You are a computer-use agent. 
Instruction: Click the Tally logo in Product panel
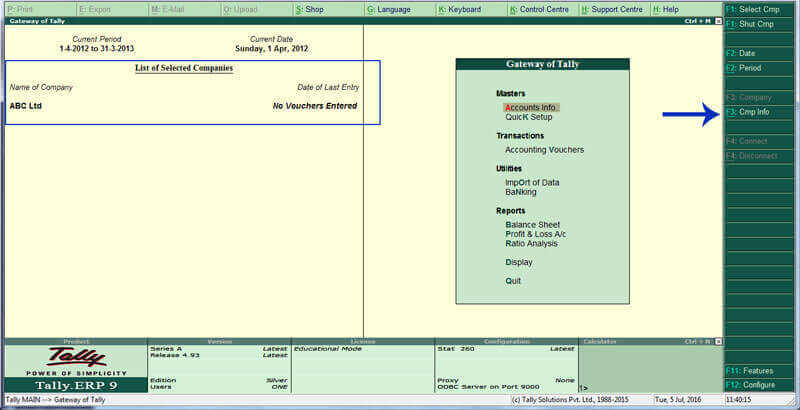pos(77,357)
